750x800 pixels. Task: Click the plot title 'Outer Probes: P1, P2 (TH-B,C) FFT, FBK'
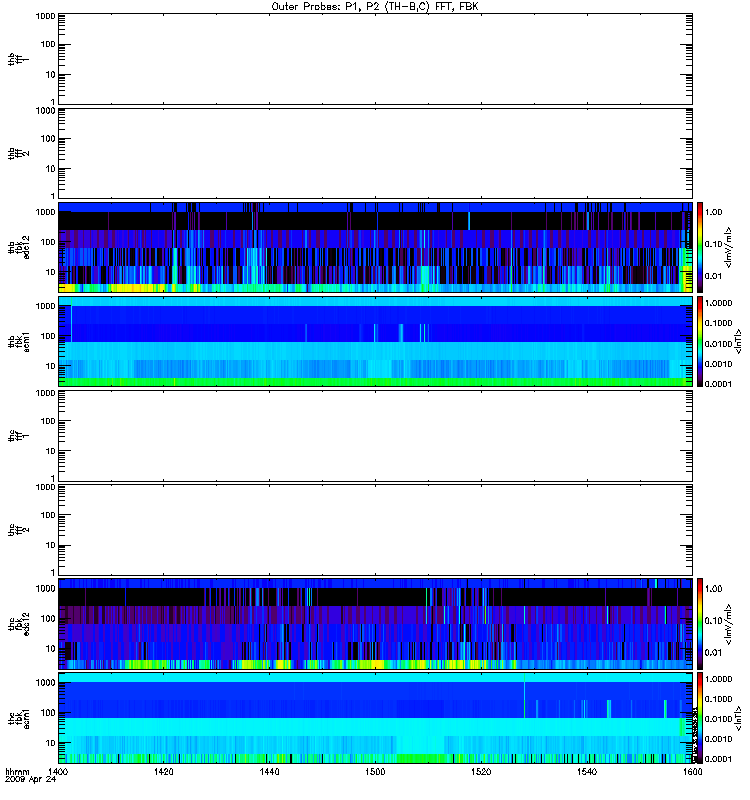[x=375, y=7]
